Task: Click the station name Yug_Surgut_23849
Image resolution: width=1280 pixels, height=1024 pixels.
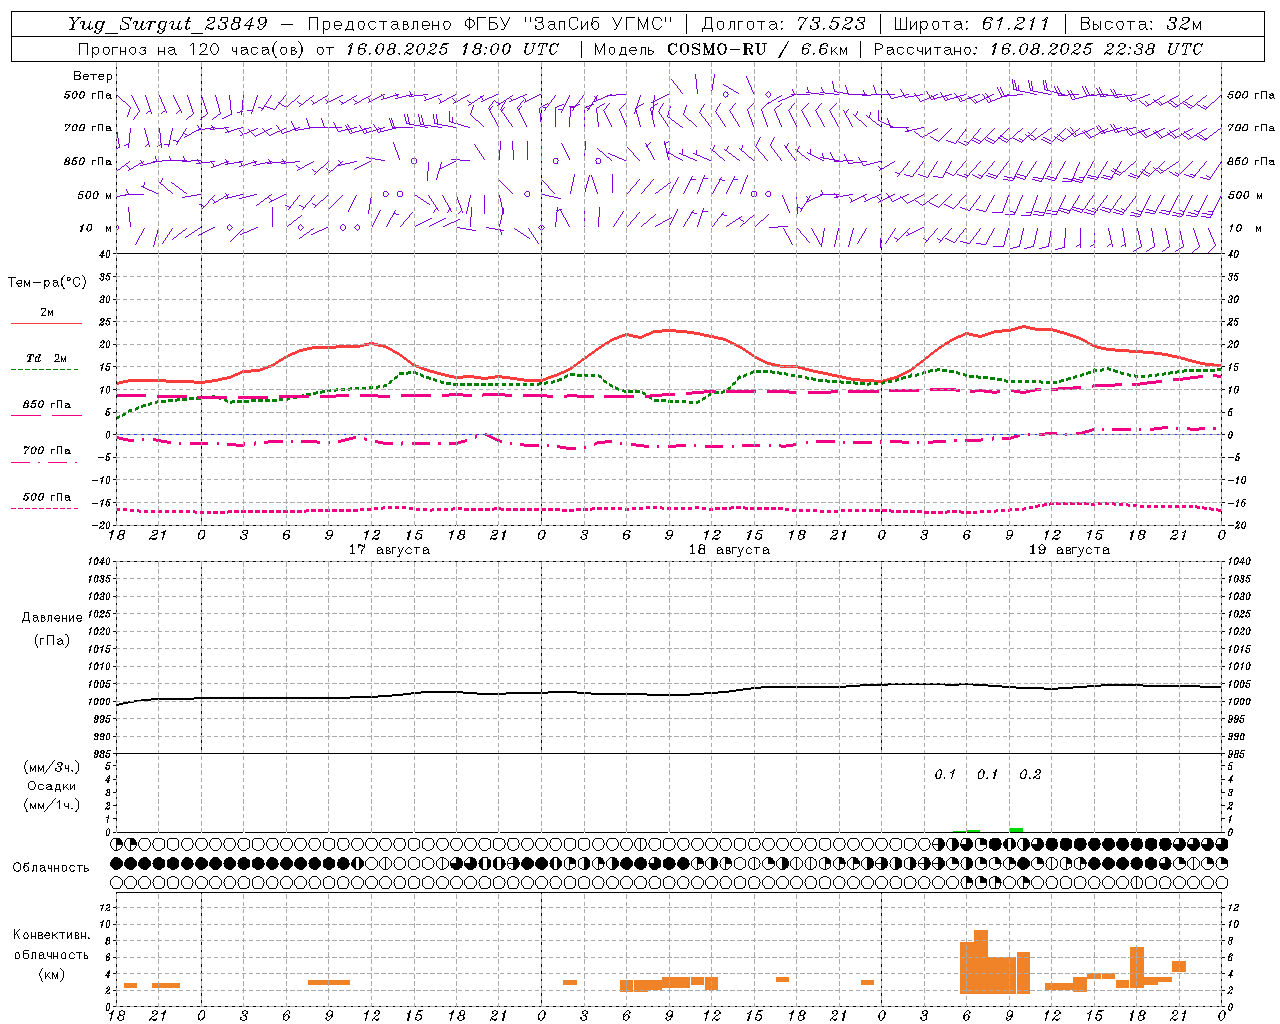Action: [168, 24]
